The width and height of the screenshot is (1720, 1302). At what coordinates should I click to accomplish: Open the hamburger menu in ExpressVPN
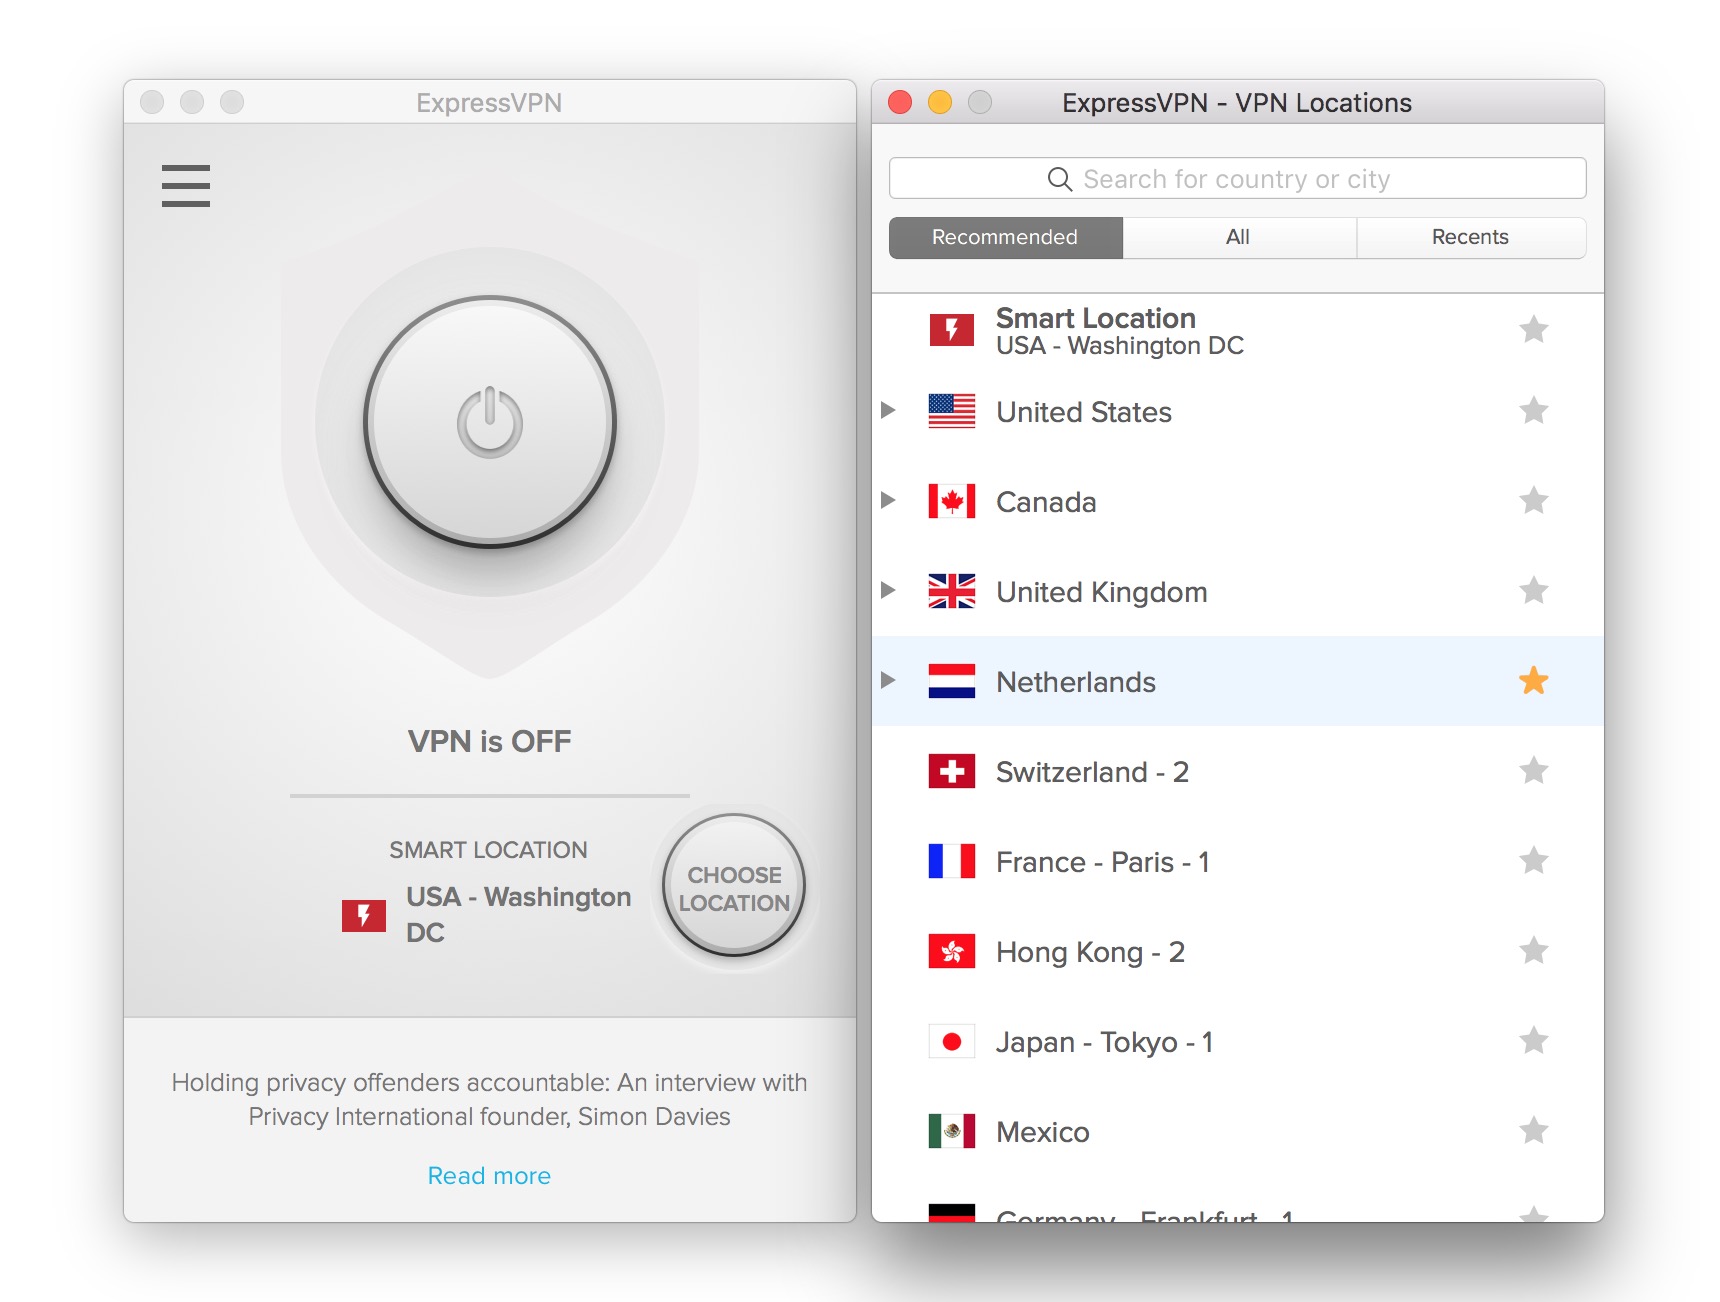[185, 186]
